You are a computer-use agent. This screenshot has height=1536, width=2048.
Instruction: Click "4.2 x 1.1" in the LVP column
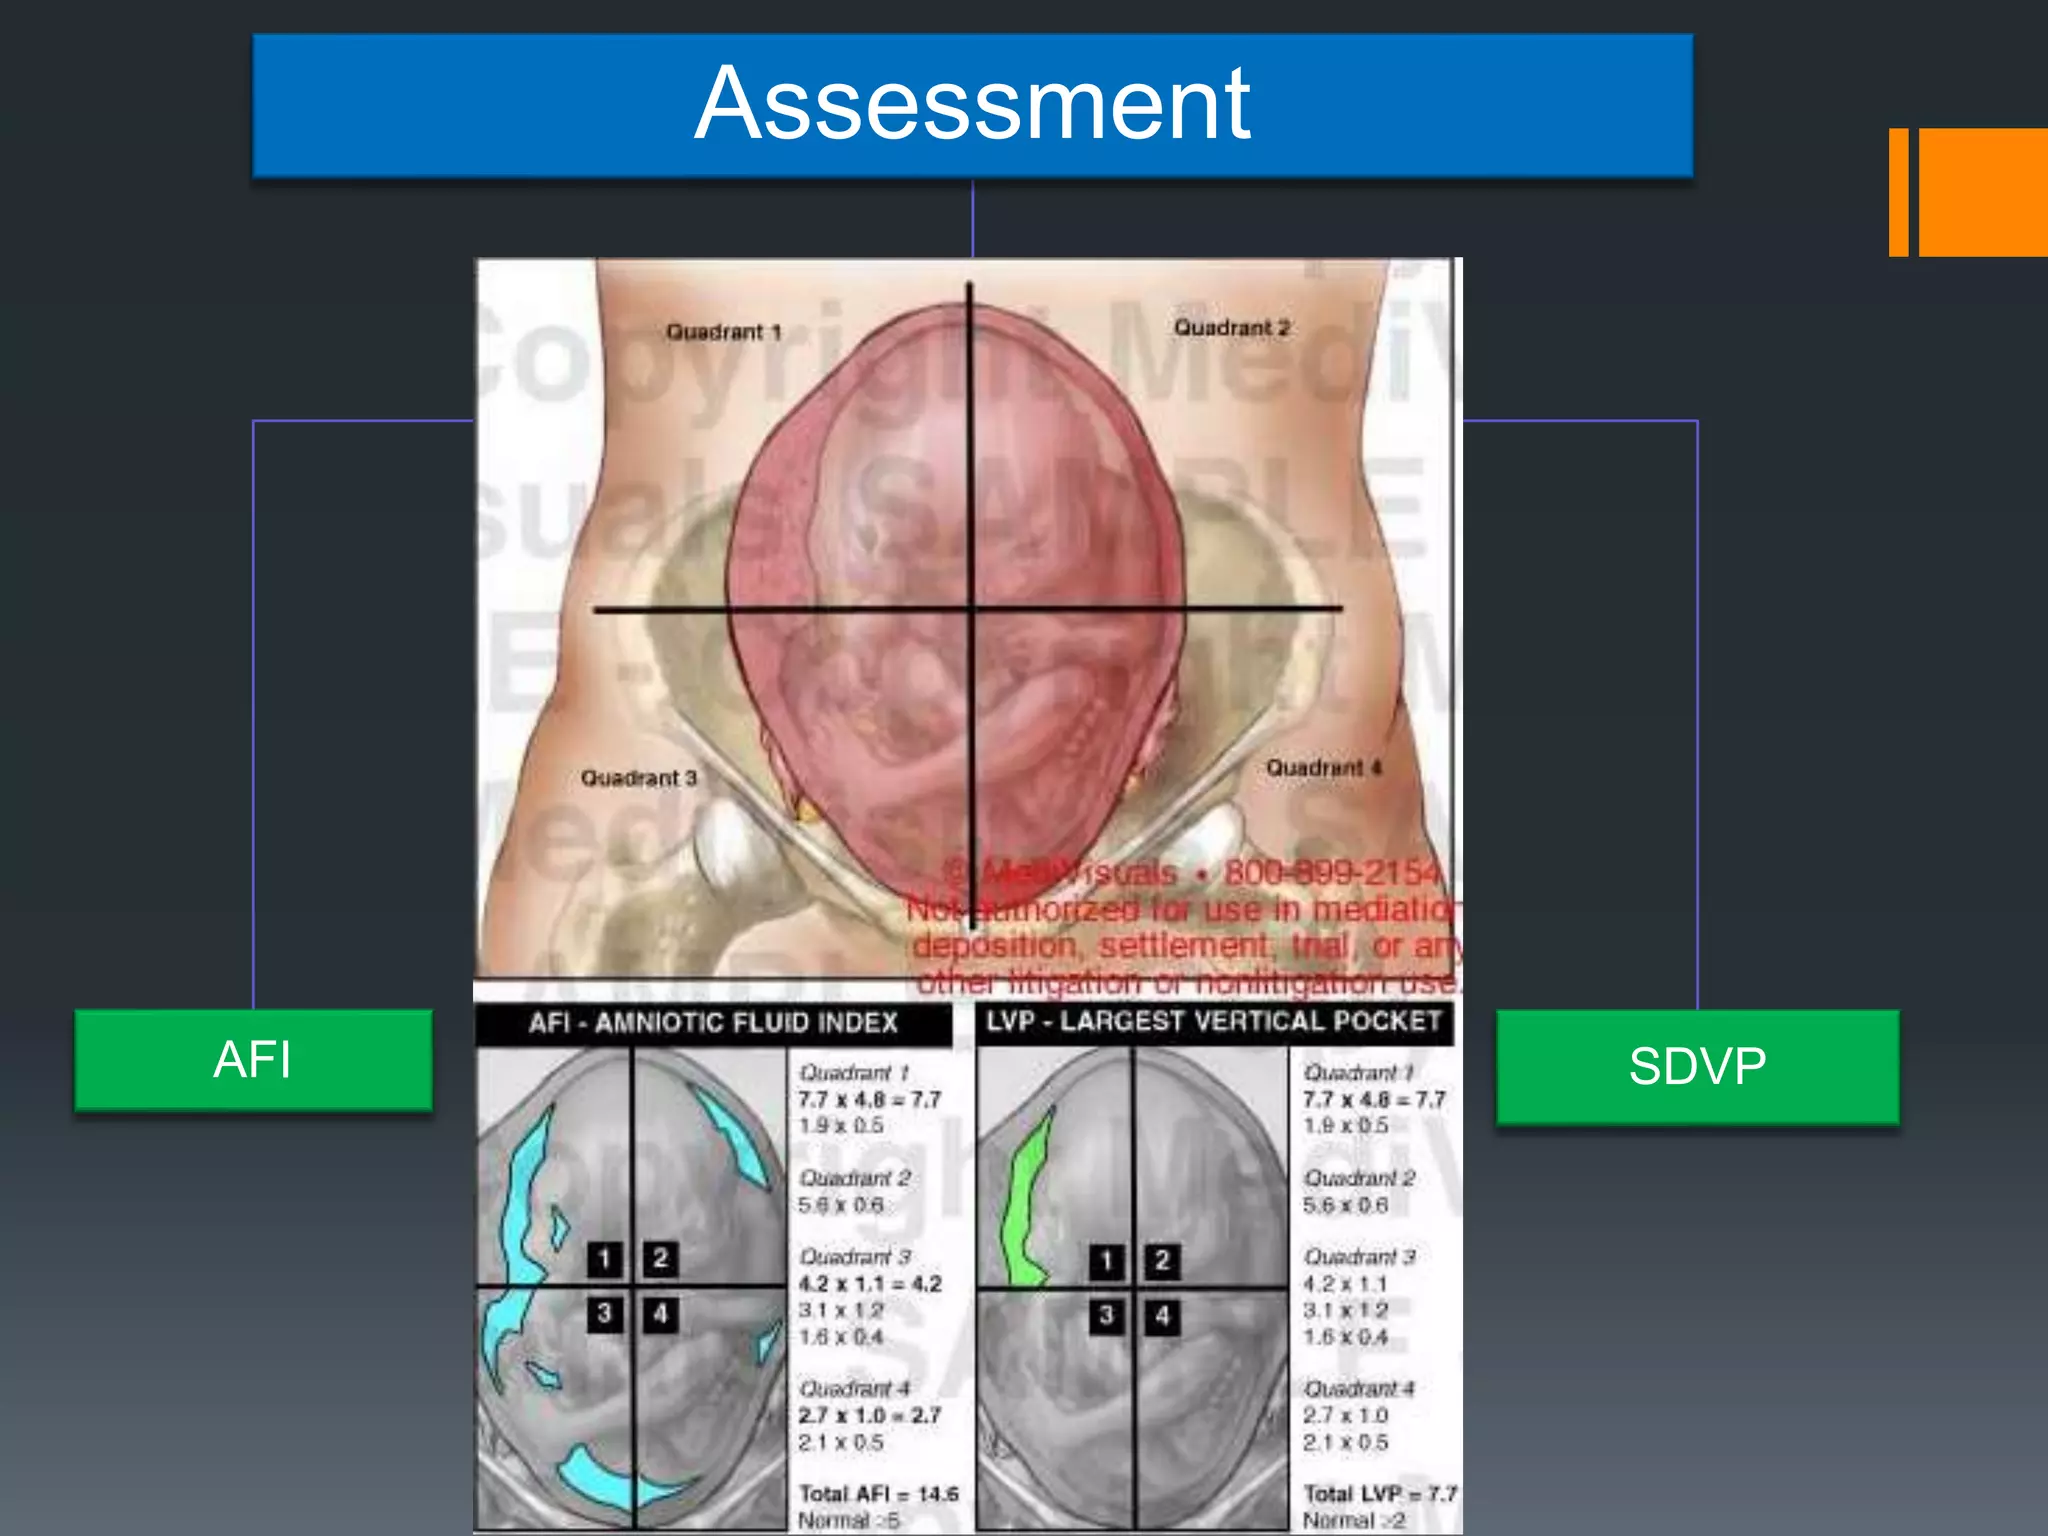[1346, 1283]
